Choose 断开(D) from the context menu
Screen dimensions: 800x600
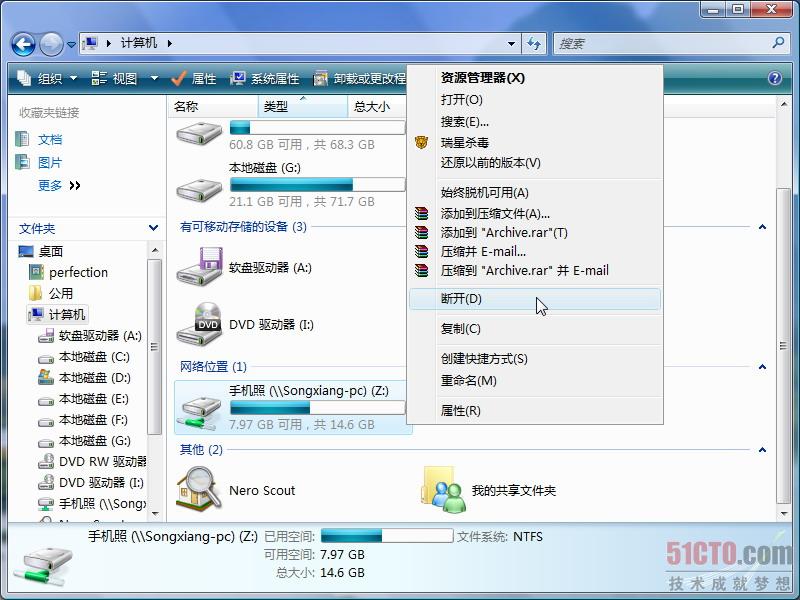(x=461, y=299)
